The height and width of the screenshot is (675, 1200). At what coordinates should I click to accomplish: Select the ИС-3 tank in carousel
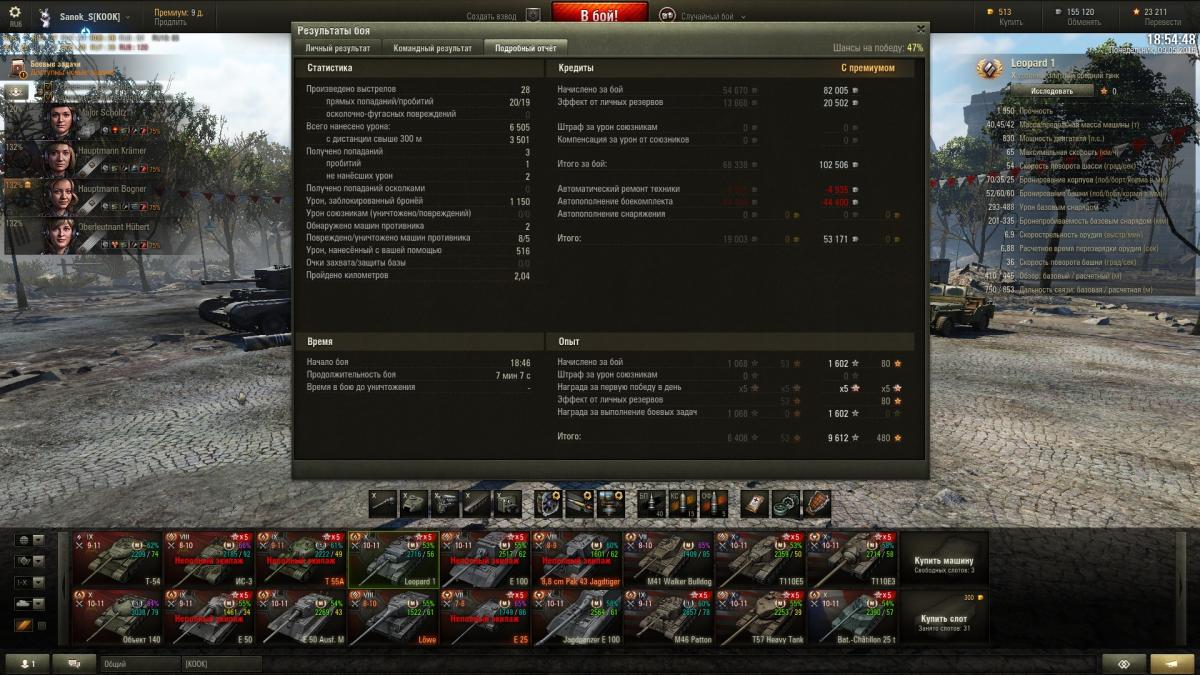pos(209,559)
